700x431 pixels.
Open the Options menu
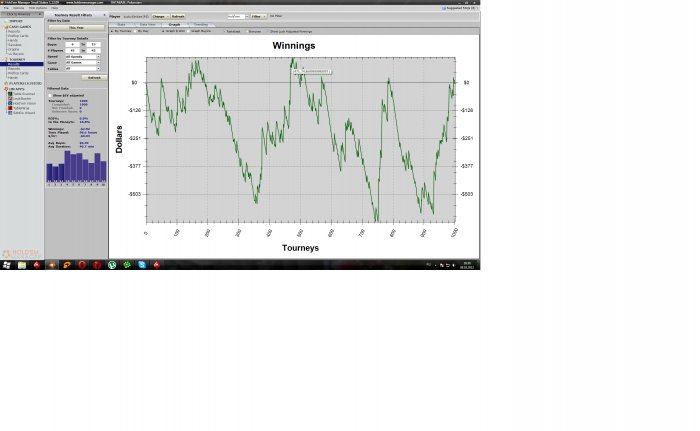pos(18,8)
